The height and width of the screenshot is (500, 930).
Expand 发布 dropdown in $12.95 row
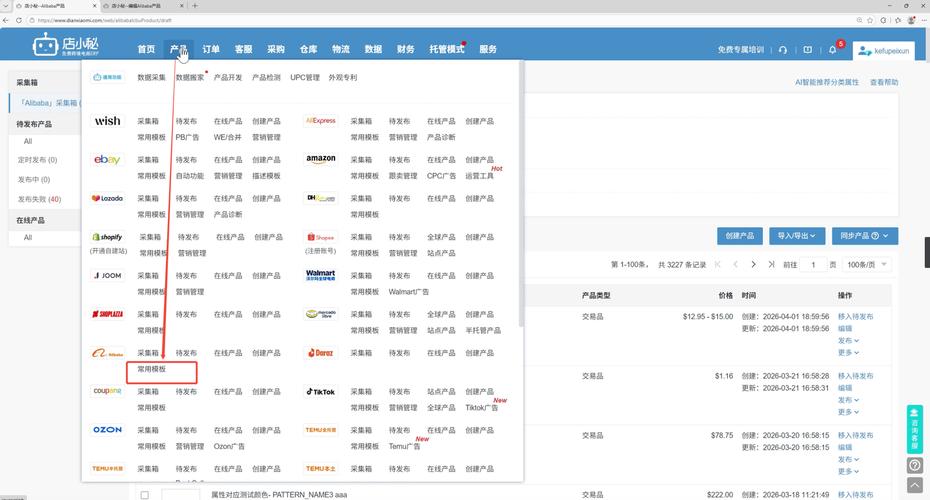[x=848, y=340]
